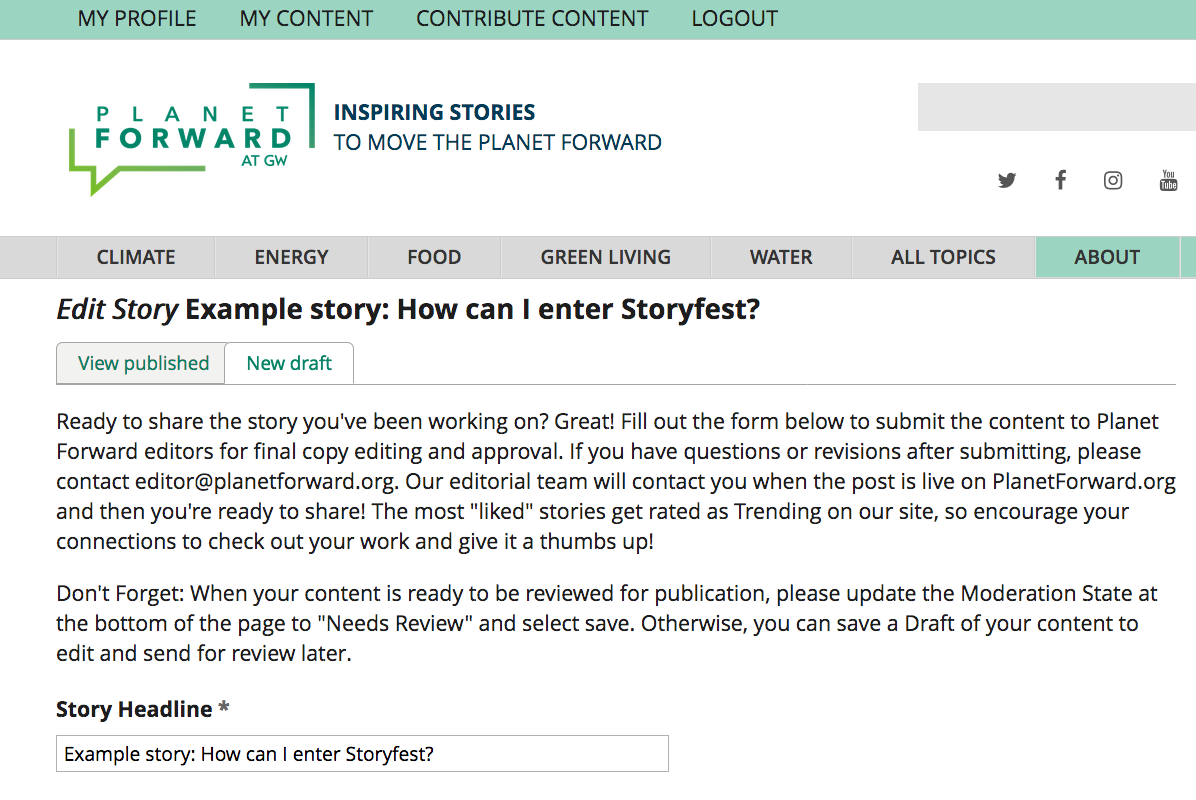
Task: Open the Facebook social icon
Action: coord(1060,180)
